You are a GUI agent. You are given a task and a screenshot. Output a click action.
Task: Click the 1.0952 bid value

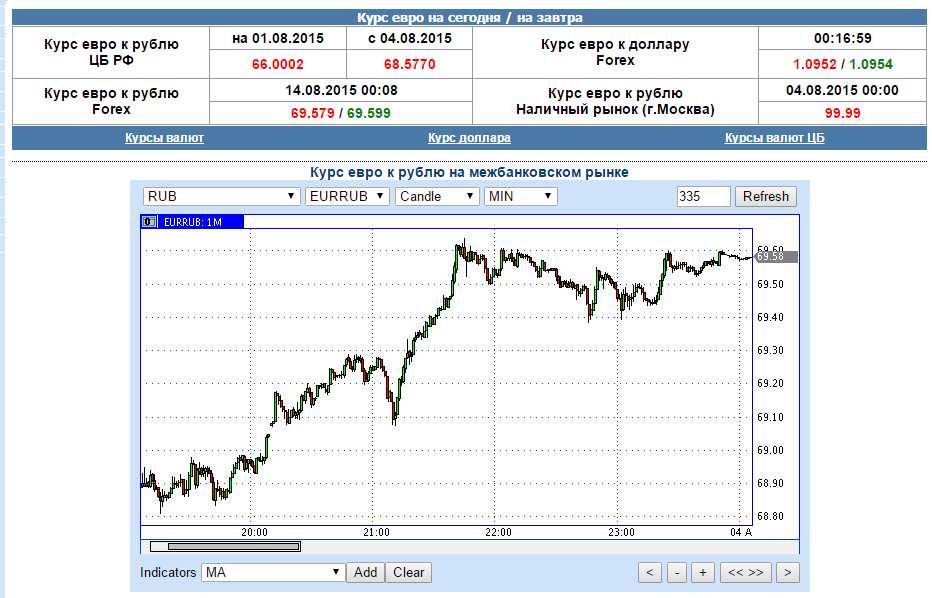coord(814,64)
